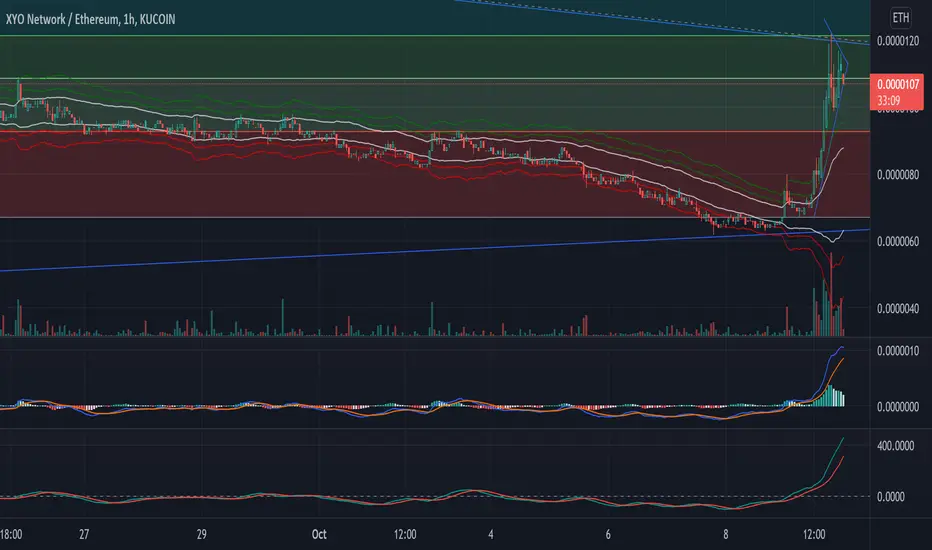Image resolution: width=932 pixels, height=550 pixels.
Task: Click the 8 date label
Action: point(725,535)
